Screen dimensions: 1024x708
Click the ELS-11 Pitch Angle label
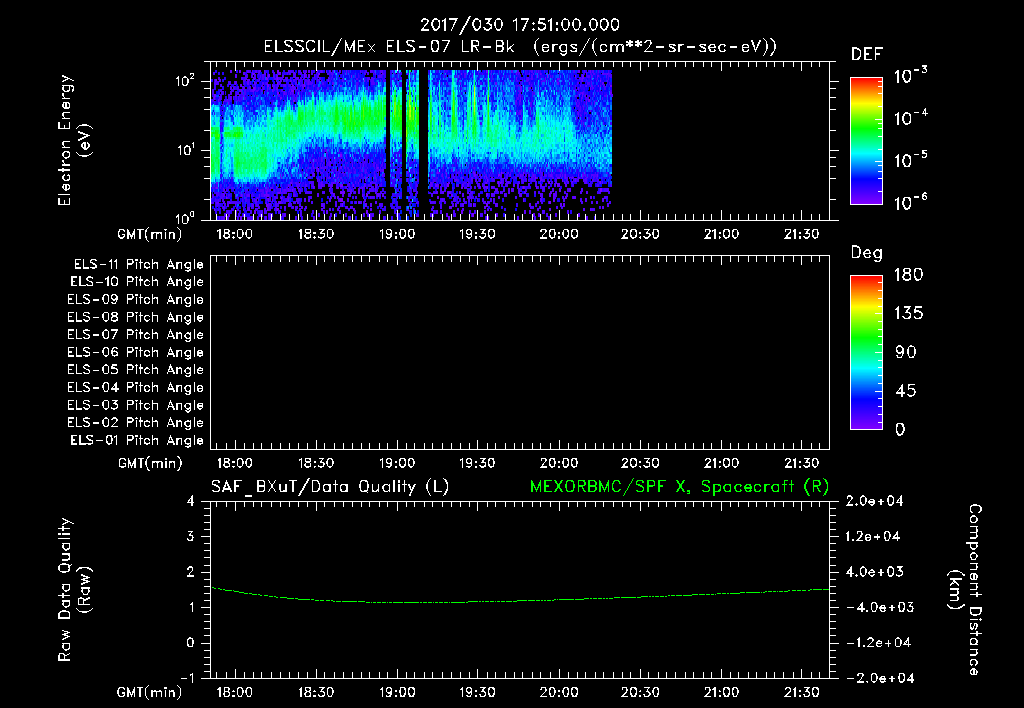(x=138, y=265)
